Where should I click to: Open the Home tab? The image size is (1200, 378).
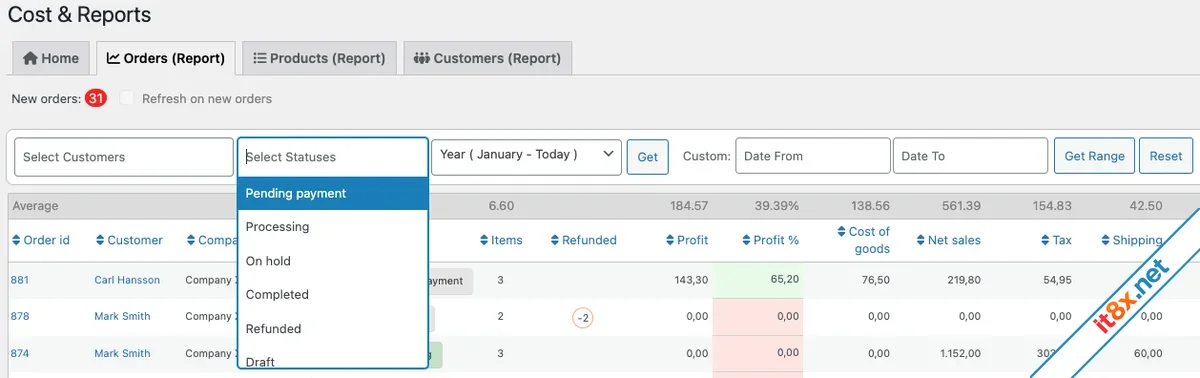pos(51,58)
